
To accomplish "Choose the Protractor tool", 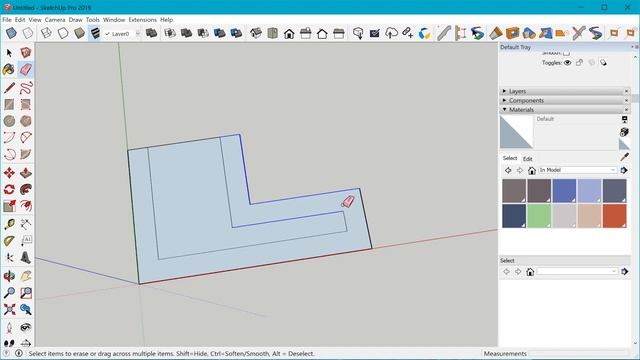I will pyautogui.click(x=9, y=241).
